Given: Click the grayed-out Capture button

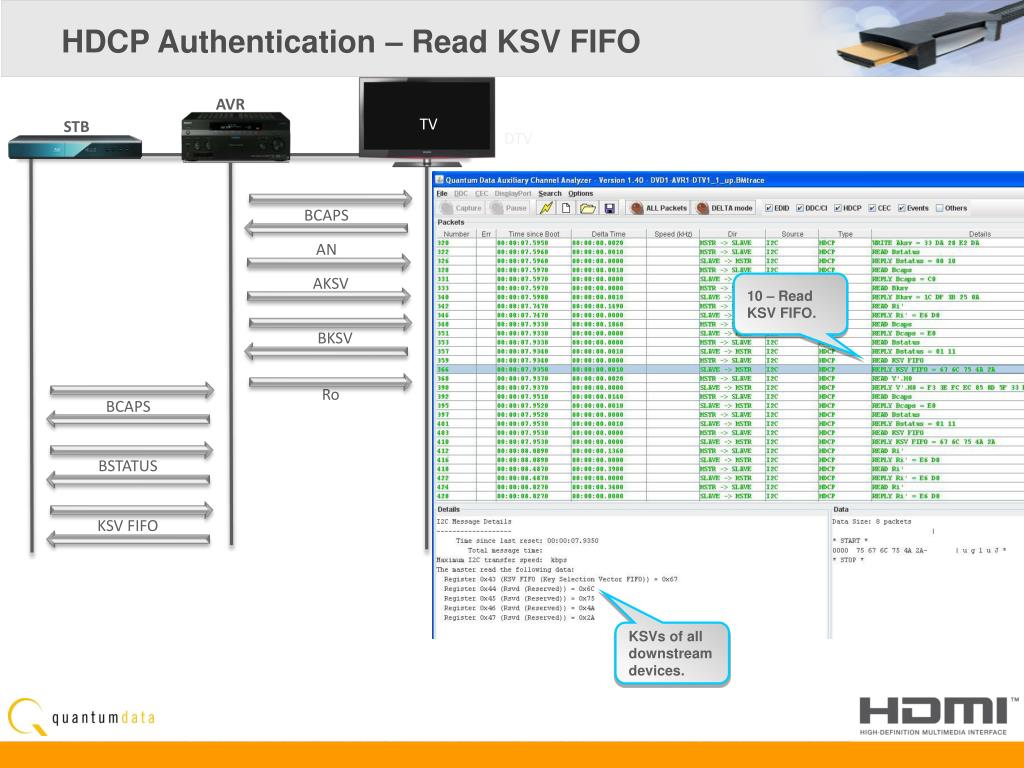Looking at the screenshot, I should coord(461,208).
